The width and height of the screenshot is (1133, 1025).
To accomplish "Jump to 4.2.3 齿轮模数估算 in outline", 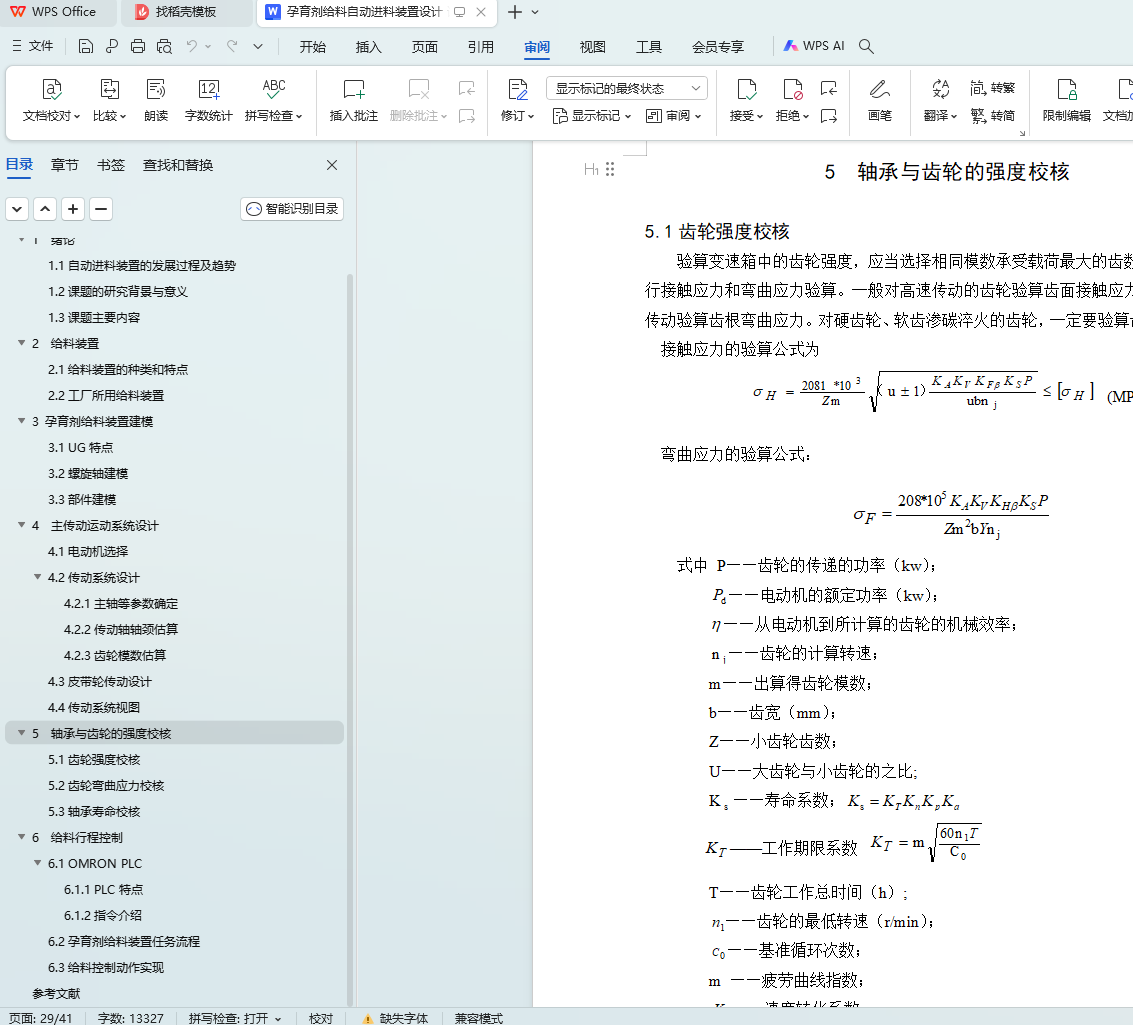I will (115, 655).
